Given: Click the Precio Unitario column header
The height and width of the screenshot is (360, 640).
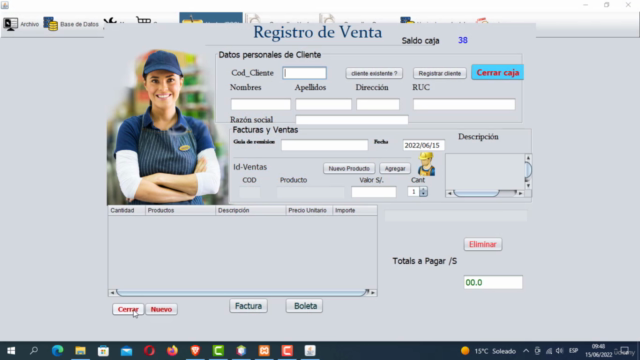Looking at the screenshot, I should coord(309,210).
